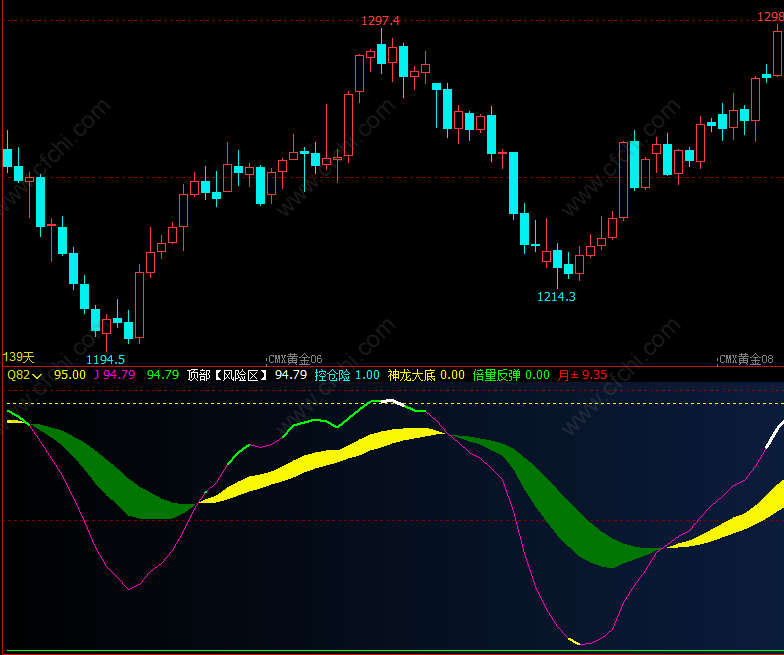The width and height of the screenshot is (784, 655).
Task: Select the candlestick at the 1214.3 low
Action: point(558,259)
